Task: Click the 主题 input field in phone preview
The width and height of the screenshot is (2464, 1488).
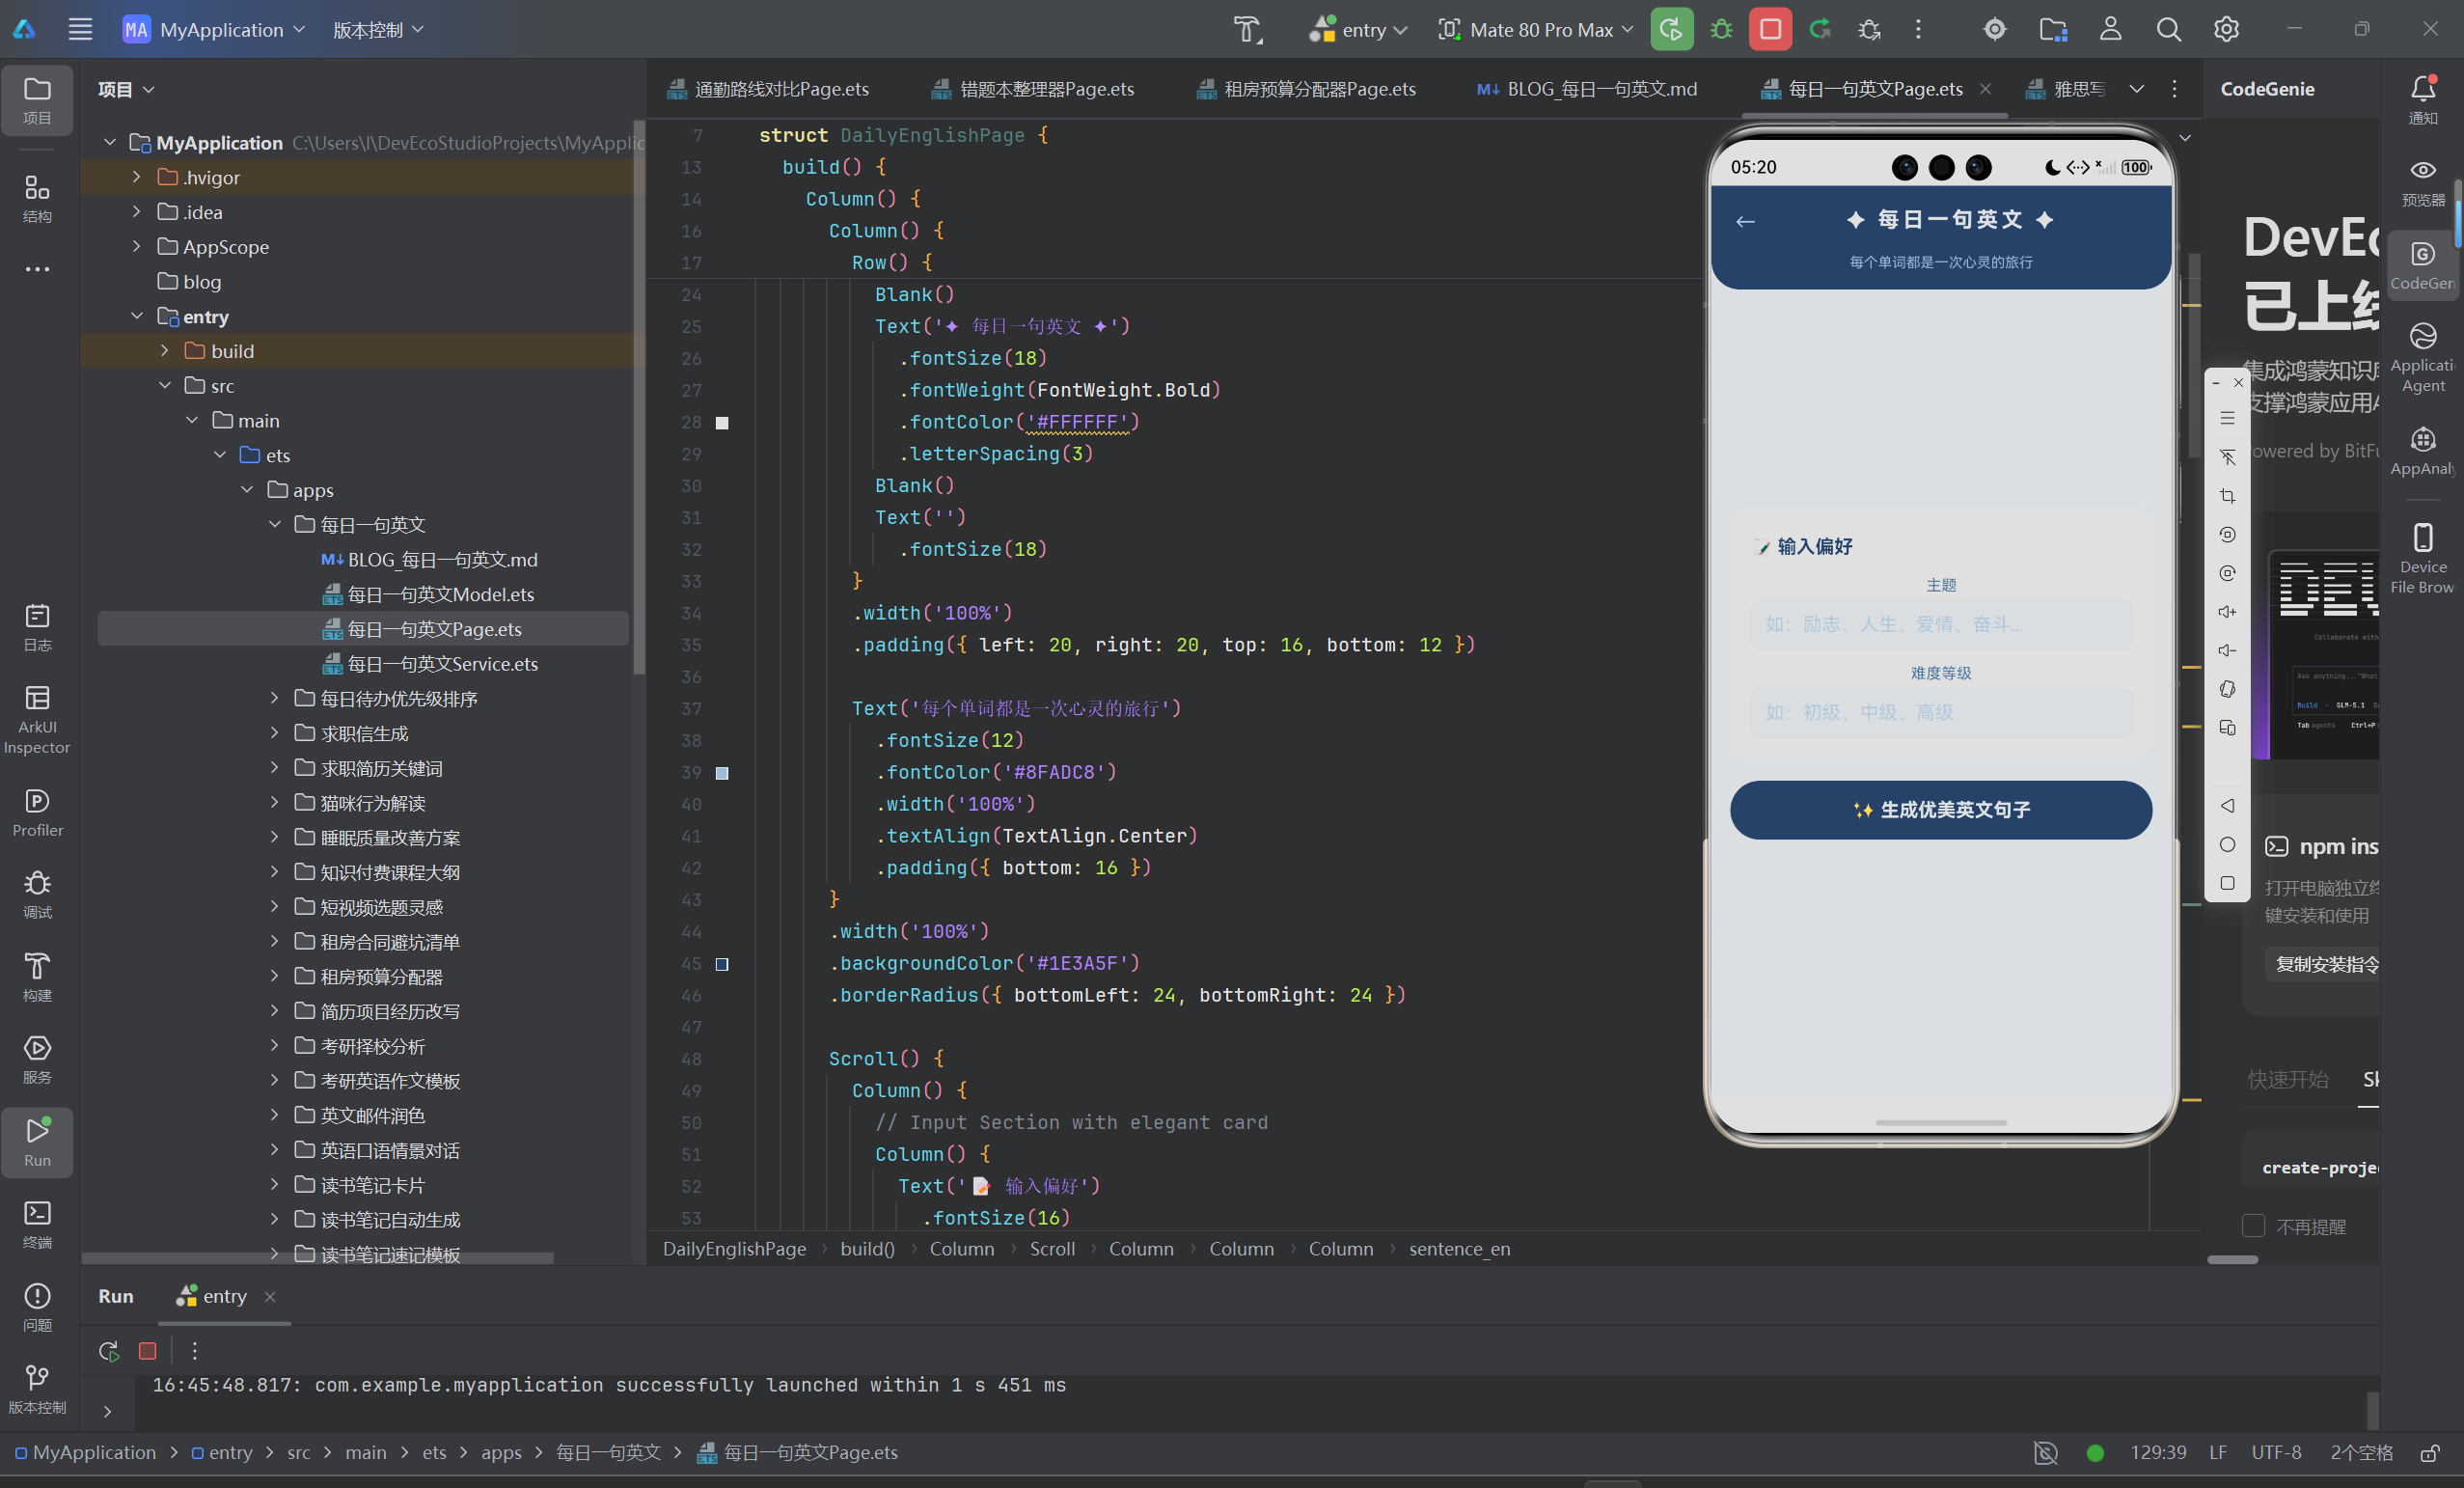Action: (1940, 624)
